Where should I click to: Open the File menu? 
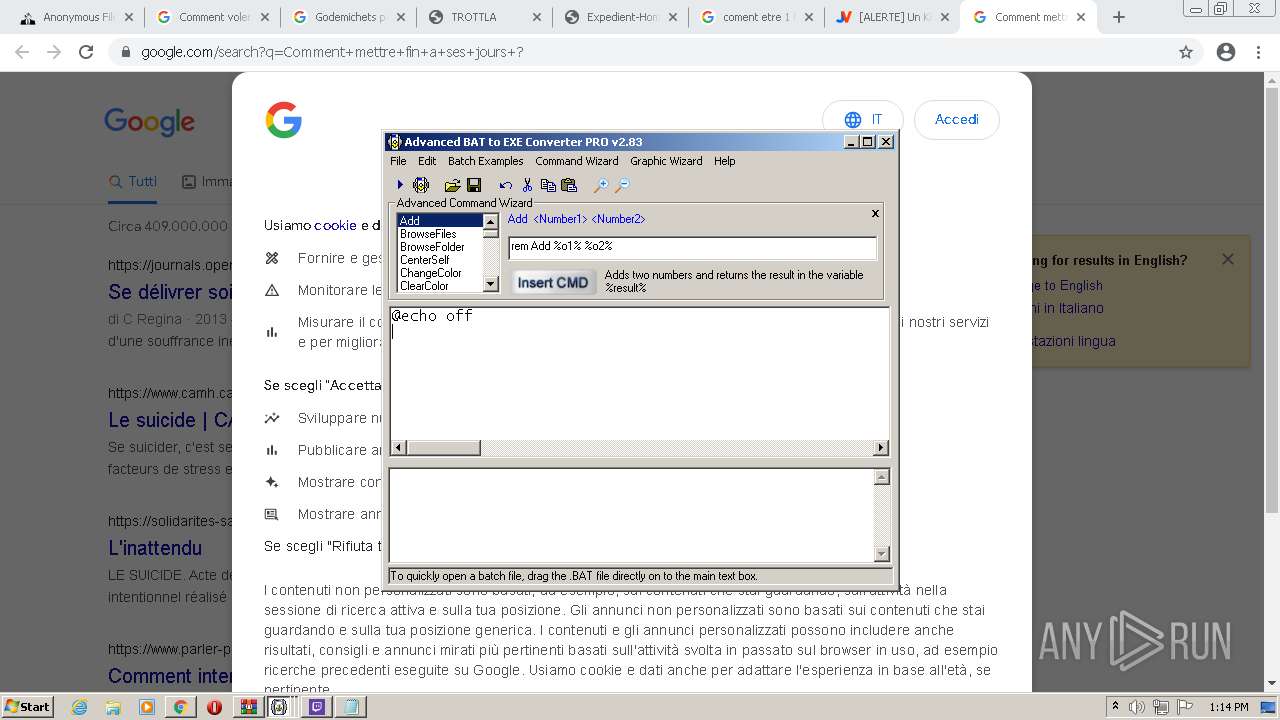pyautogui.click(x=398, y=161)
